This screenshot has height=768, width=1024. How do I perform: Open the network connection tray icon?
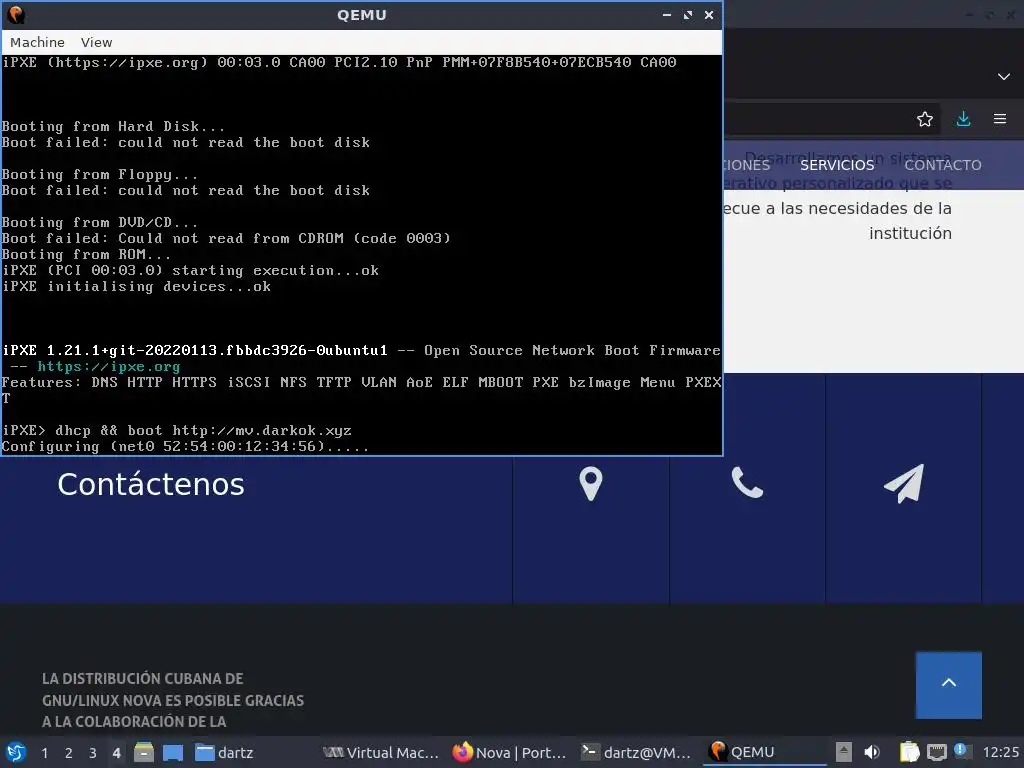tap(936, 753)
